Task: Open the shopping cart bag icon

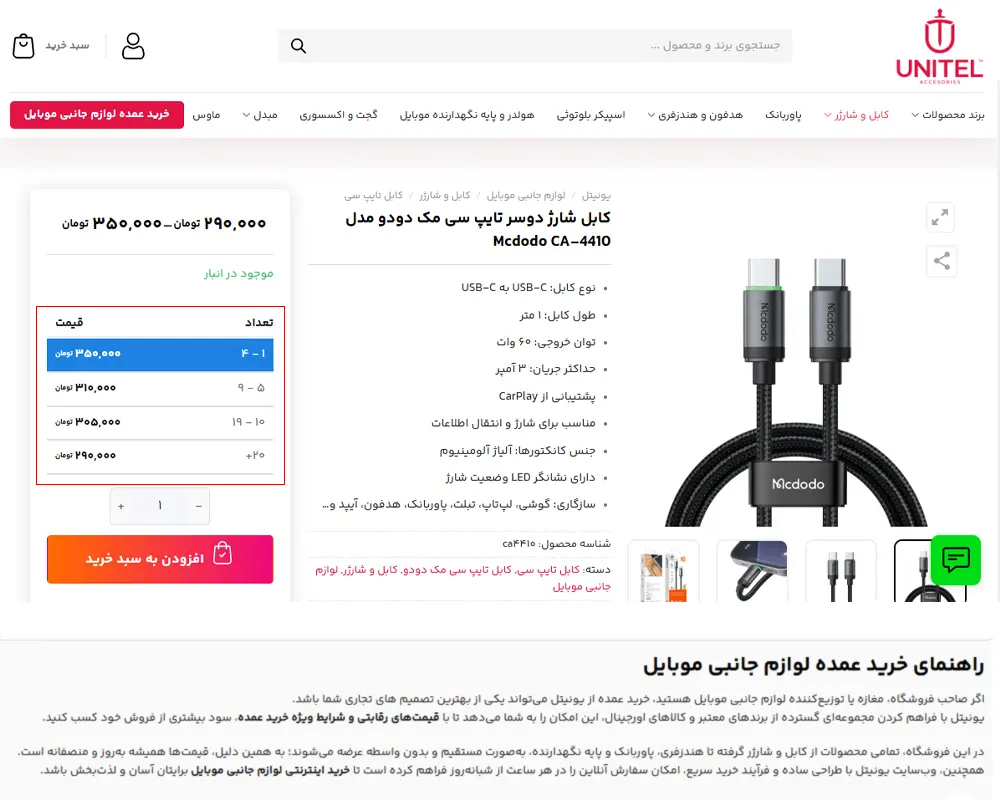Action: 24,46
